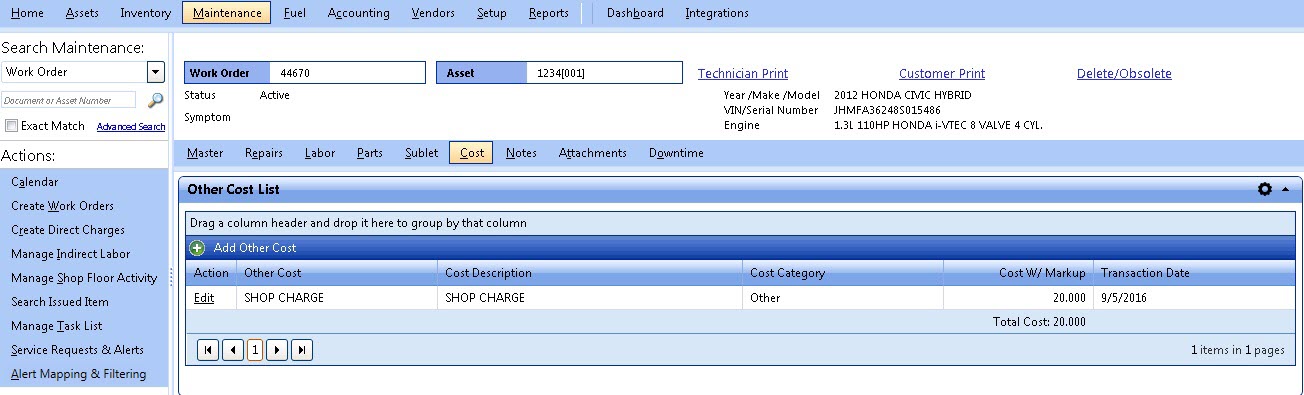The width and height of the screenshot is (1304, 395).
Task: Click the 20.000 cost with markup cell
Action: click(1018, 298)
